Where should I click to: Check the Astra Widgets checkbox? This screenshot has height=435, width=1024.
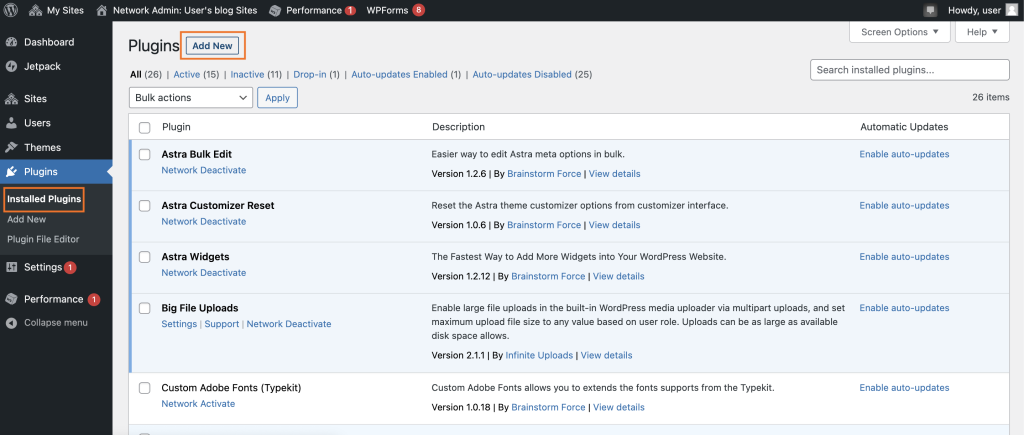(145, 257)
